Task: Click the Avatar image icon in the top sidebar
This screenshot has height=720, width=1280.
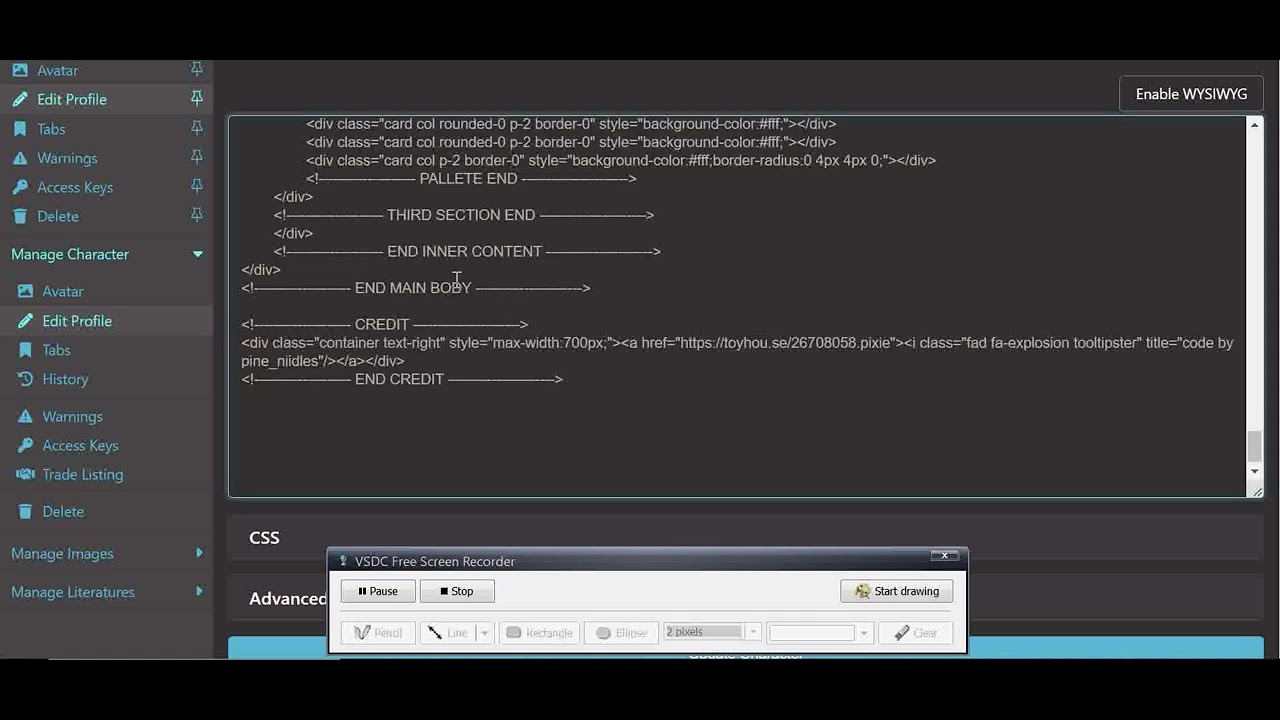Action: click(20, 70)
